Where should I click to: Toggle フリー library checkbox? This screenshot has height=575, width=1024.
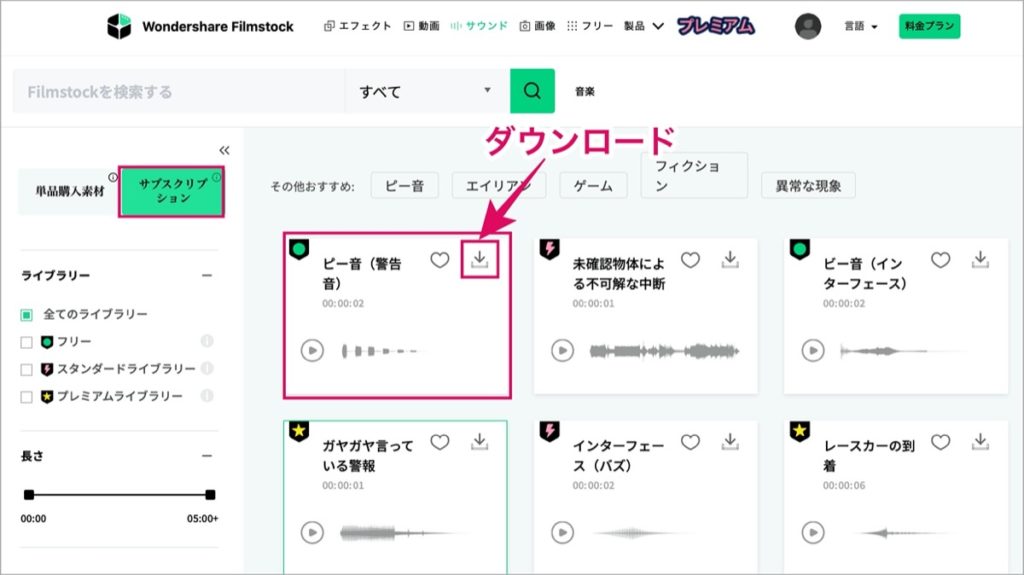point(26,342)
